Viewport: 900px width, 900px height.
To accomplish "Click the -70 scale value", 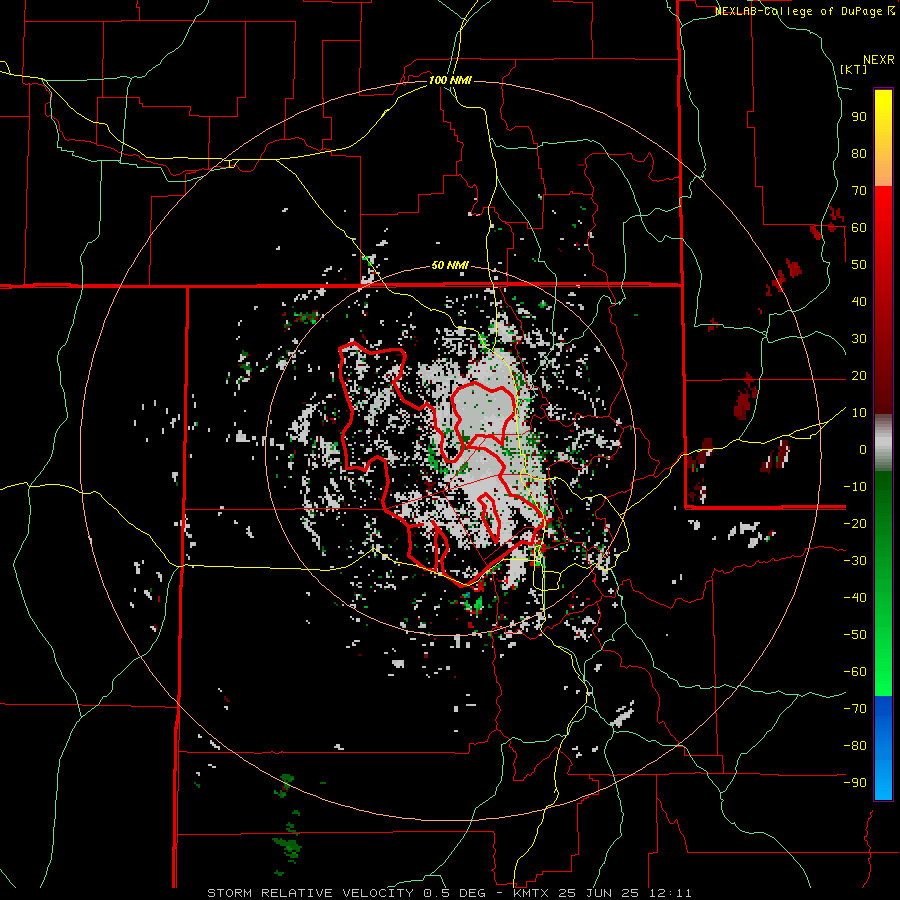I will pos(856,709).
